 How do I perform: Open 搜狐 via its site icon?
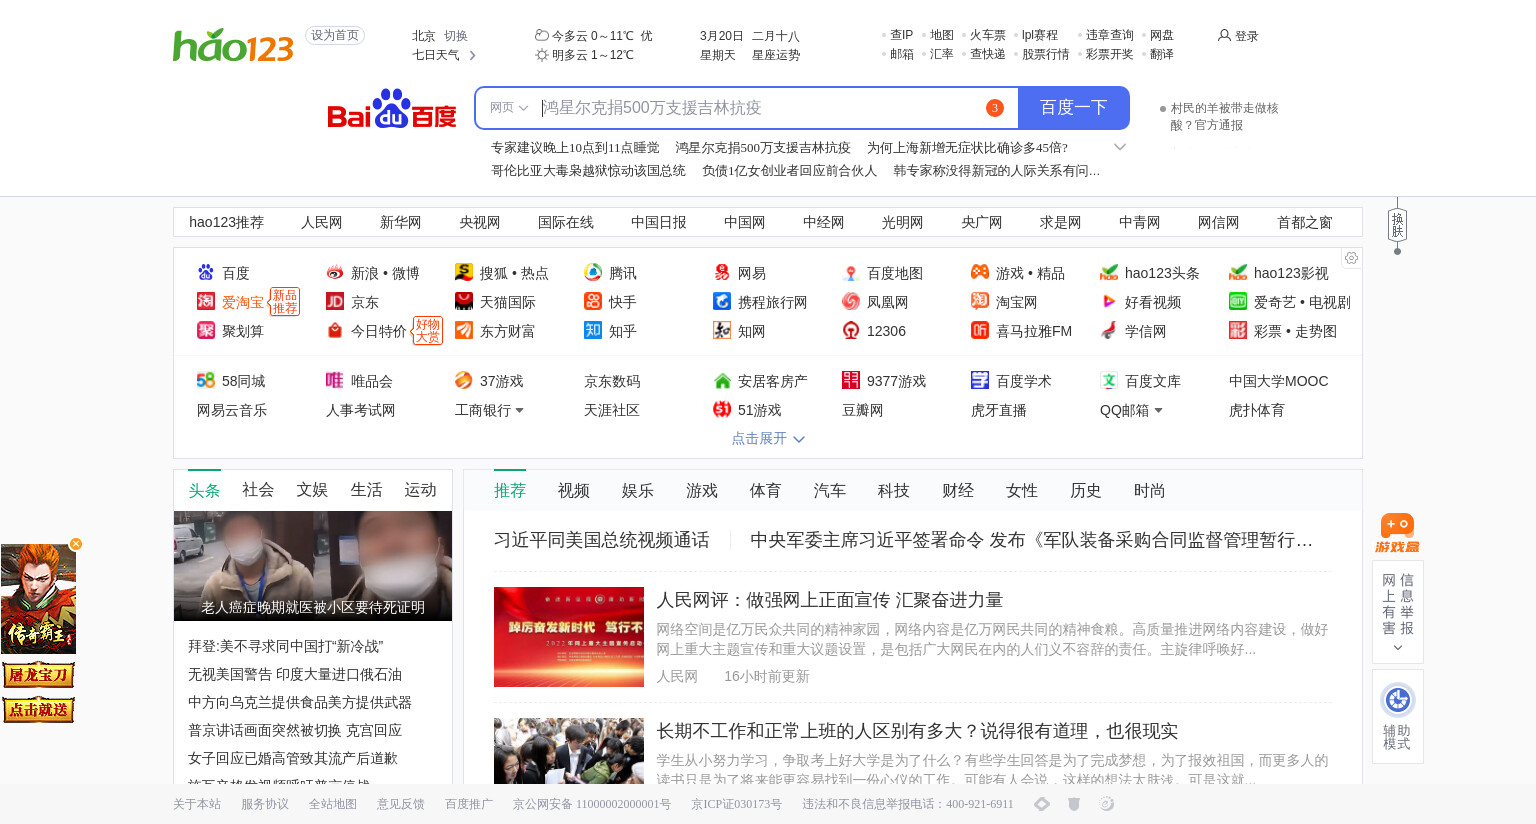(464, 272)
